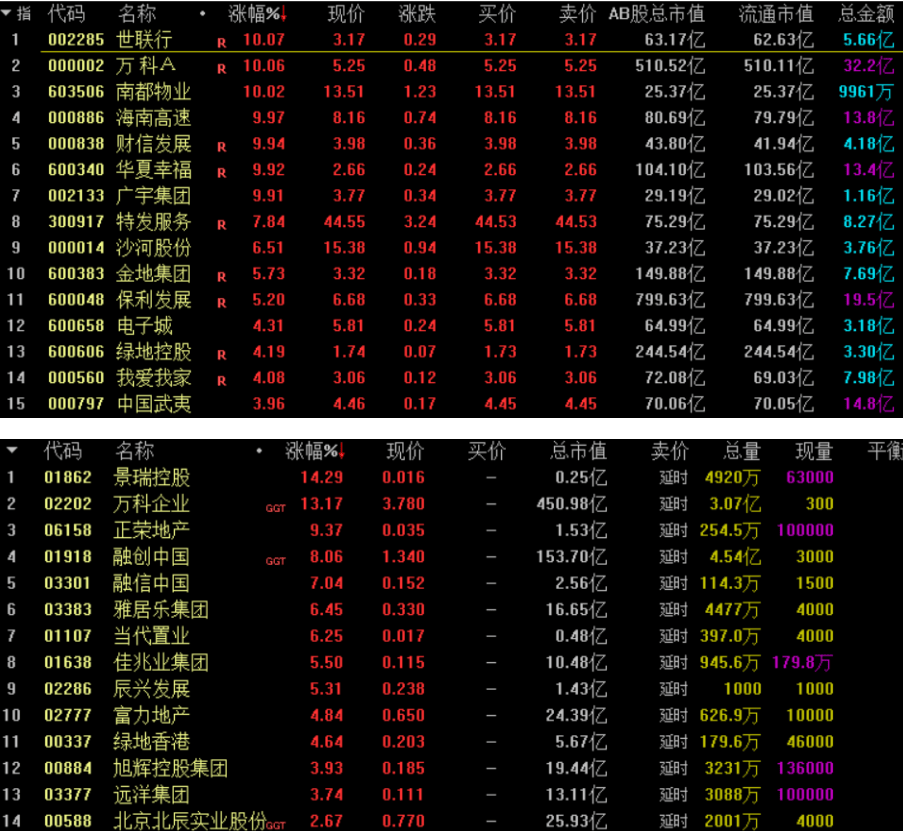Click the R marker beside 我爱我家
This screenshot has height=831, width=903.
coord(221,381)
